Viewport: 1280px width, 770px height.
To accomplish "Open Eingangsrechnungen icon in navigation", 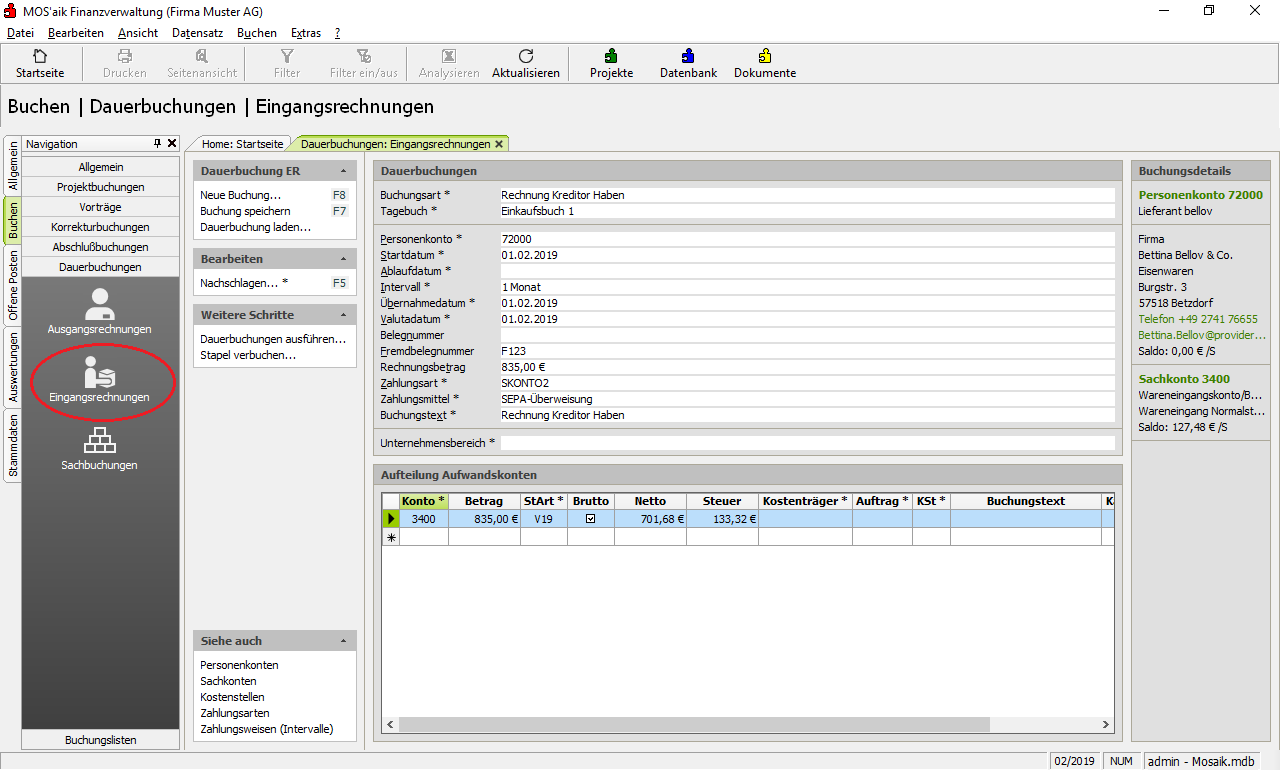I will click(99, 373).
